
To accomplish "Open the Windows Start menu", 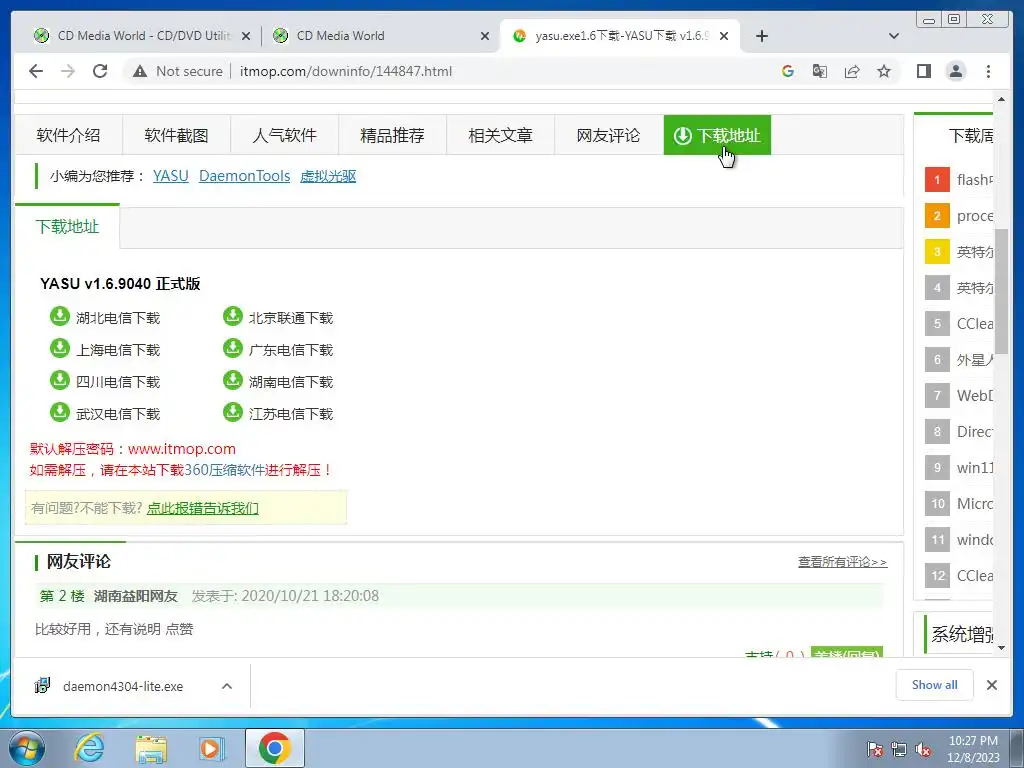I will [27, 748].
